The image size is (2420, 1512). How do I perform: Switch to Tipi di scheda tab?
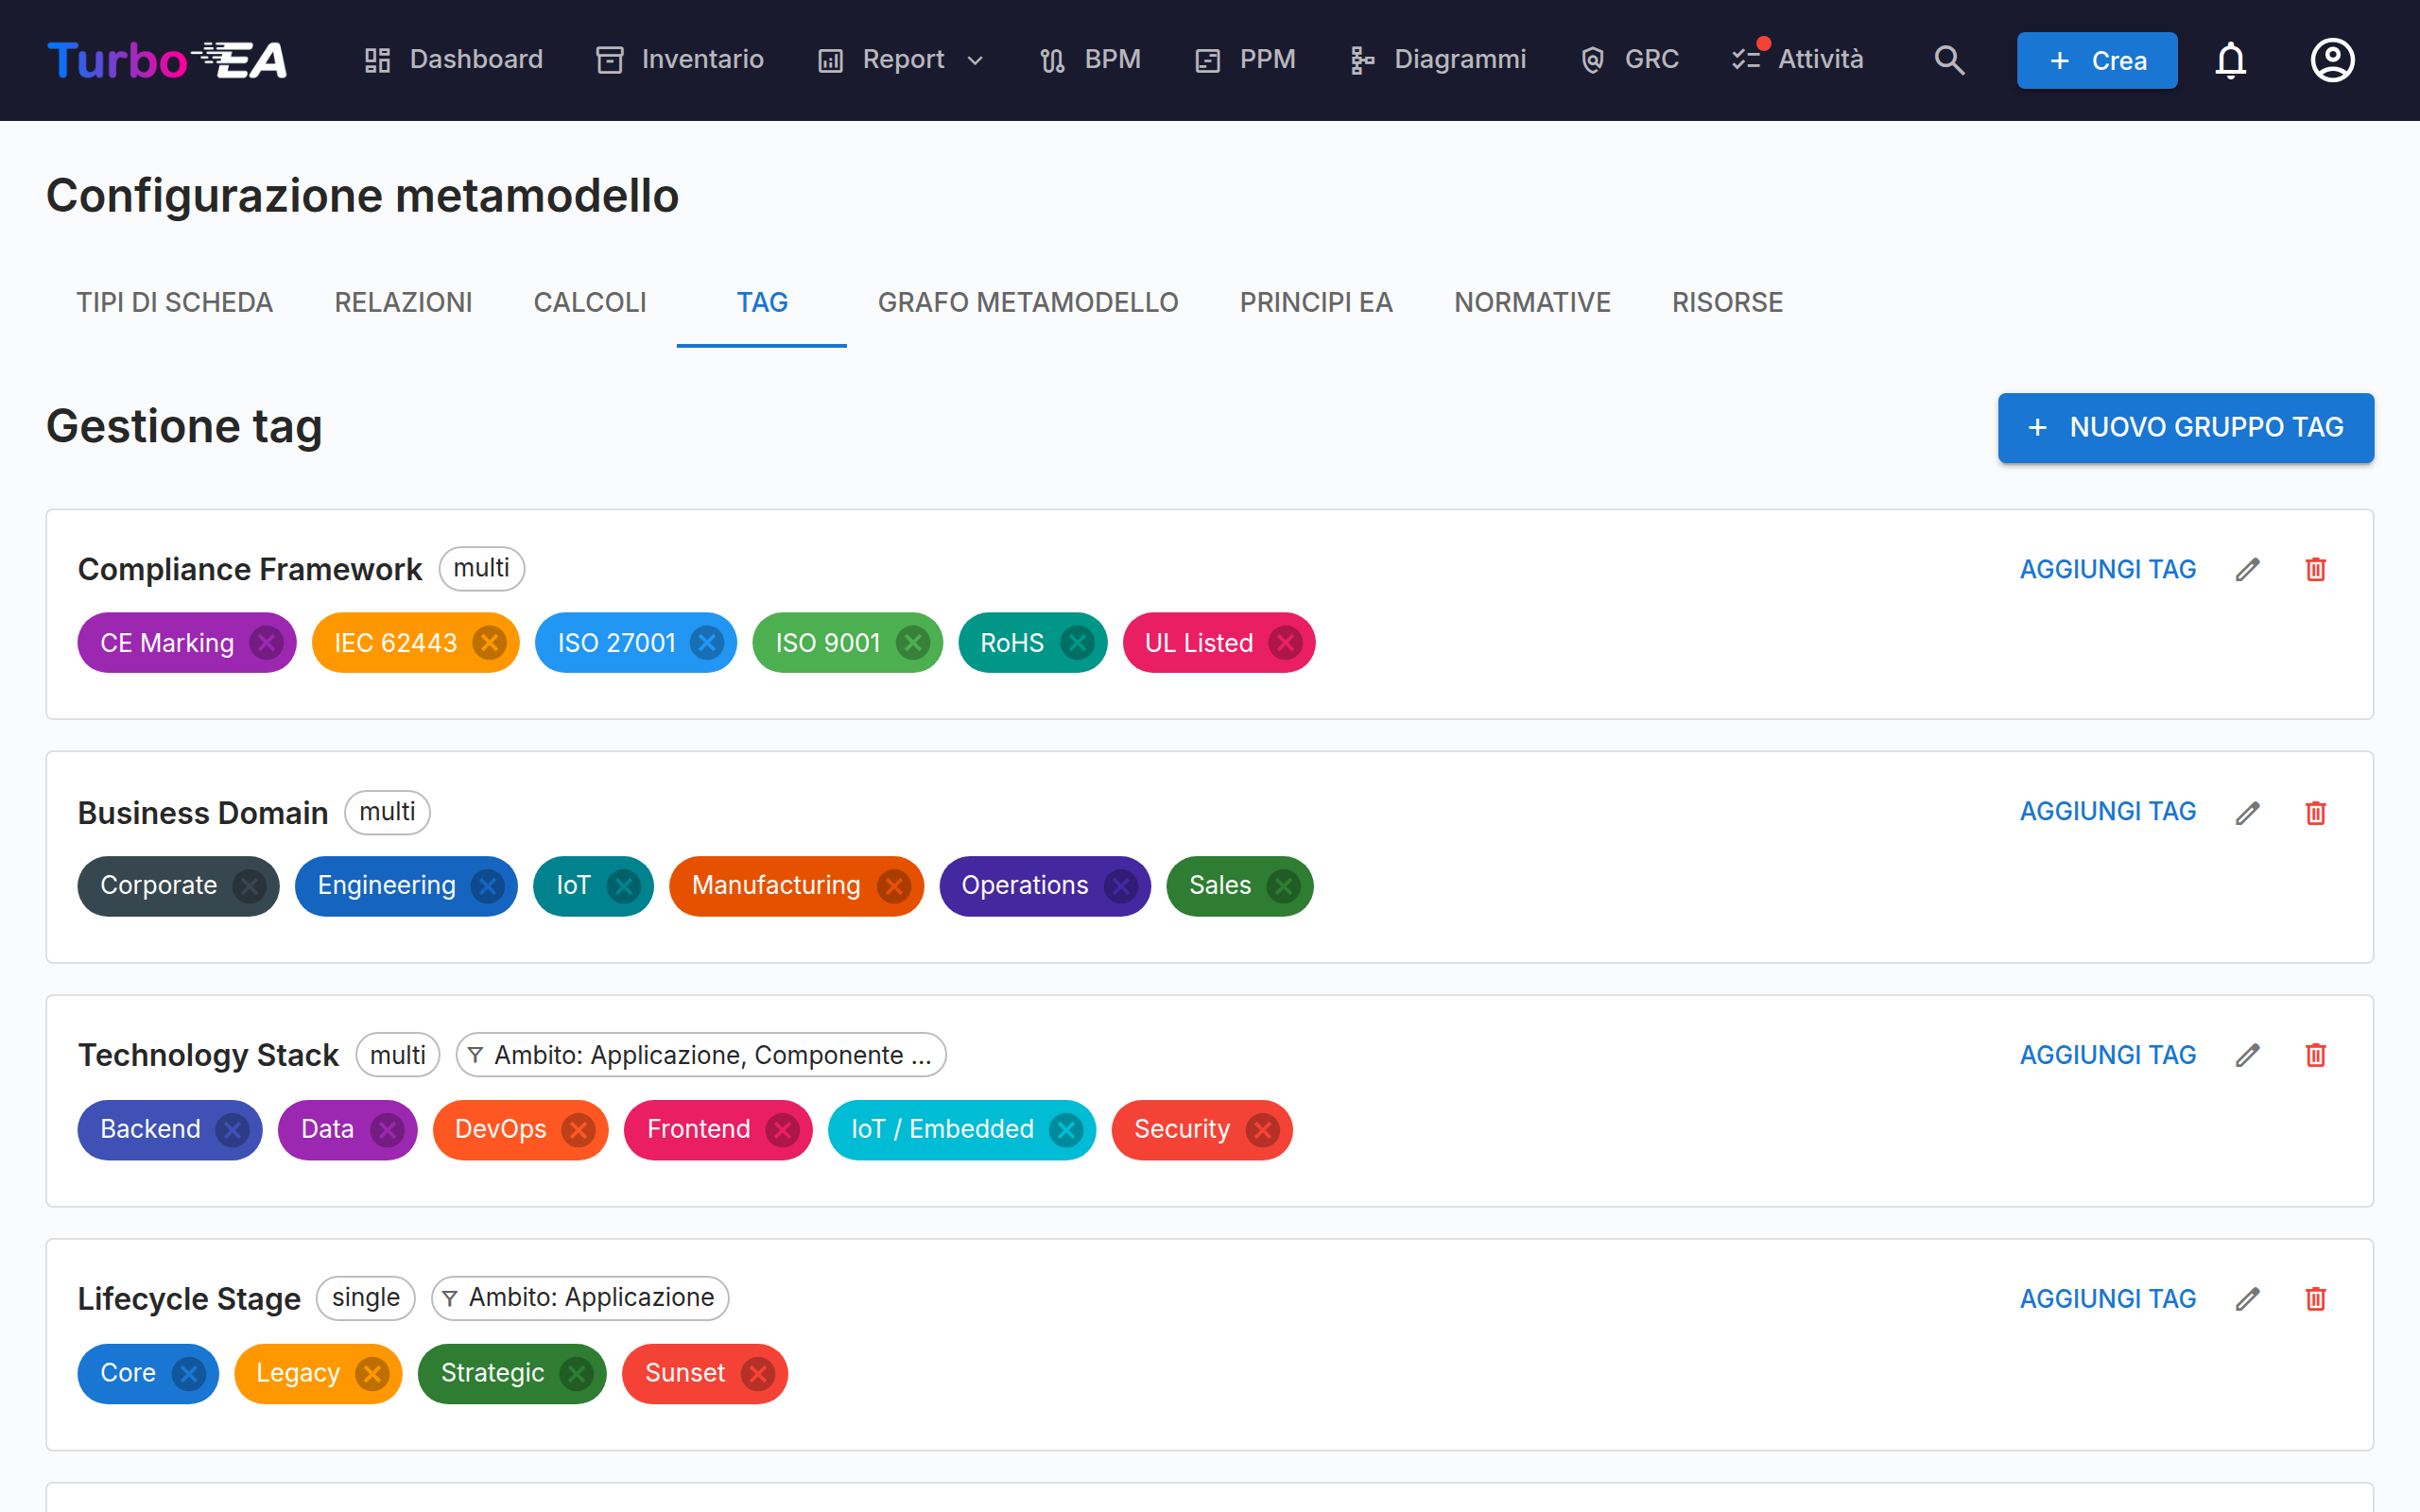[175, 302]
